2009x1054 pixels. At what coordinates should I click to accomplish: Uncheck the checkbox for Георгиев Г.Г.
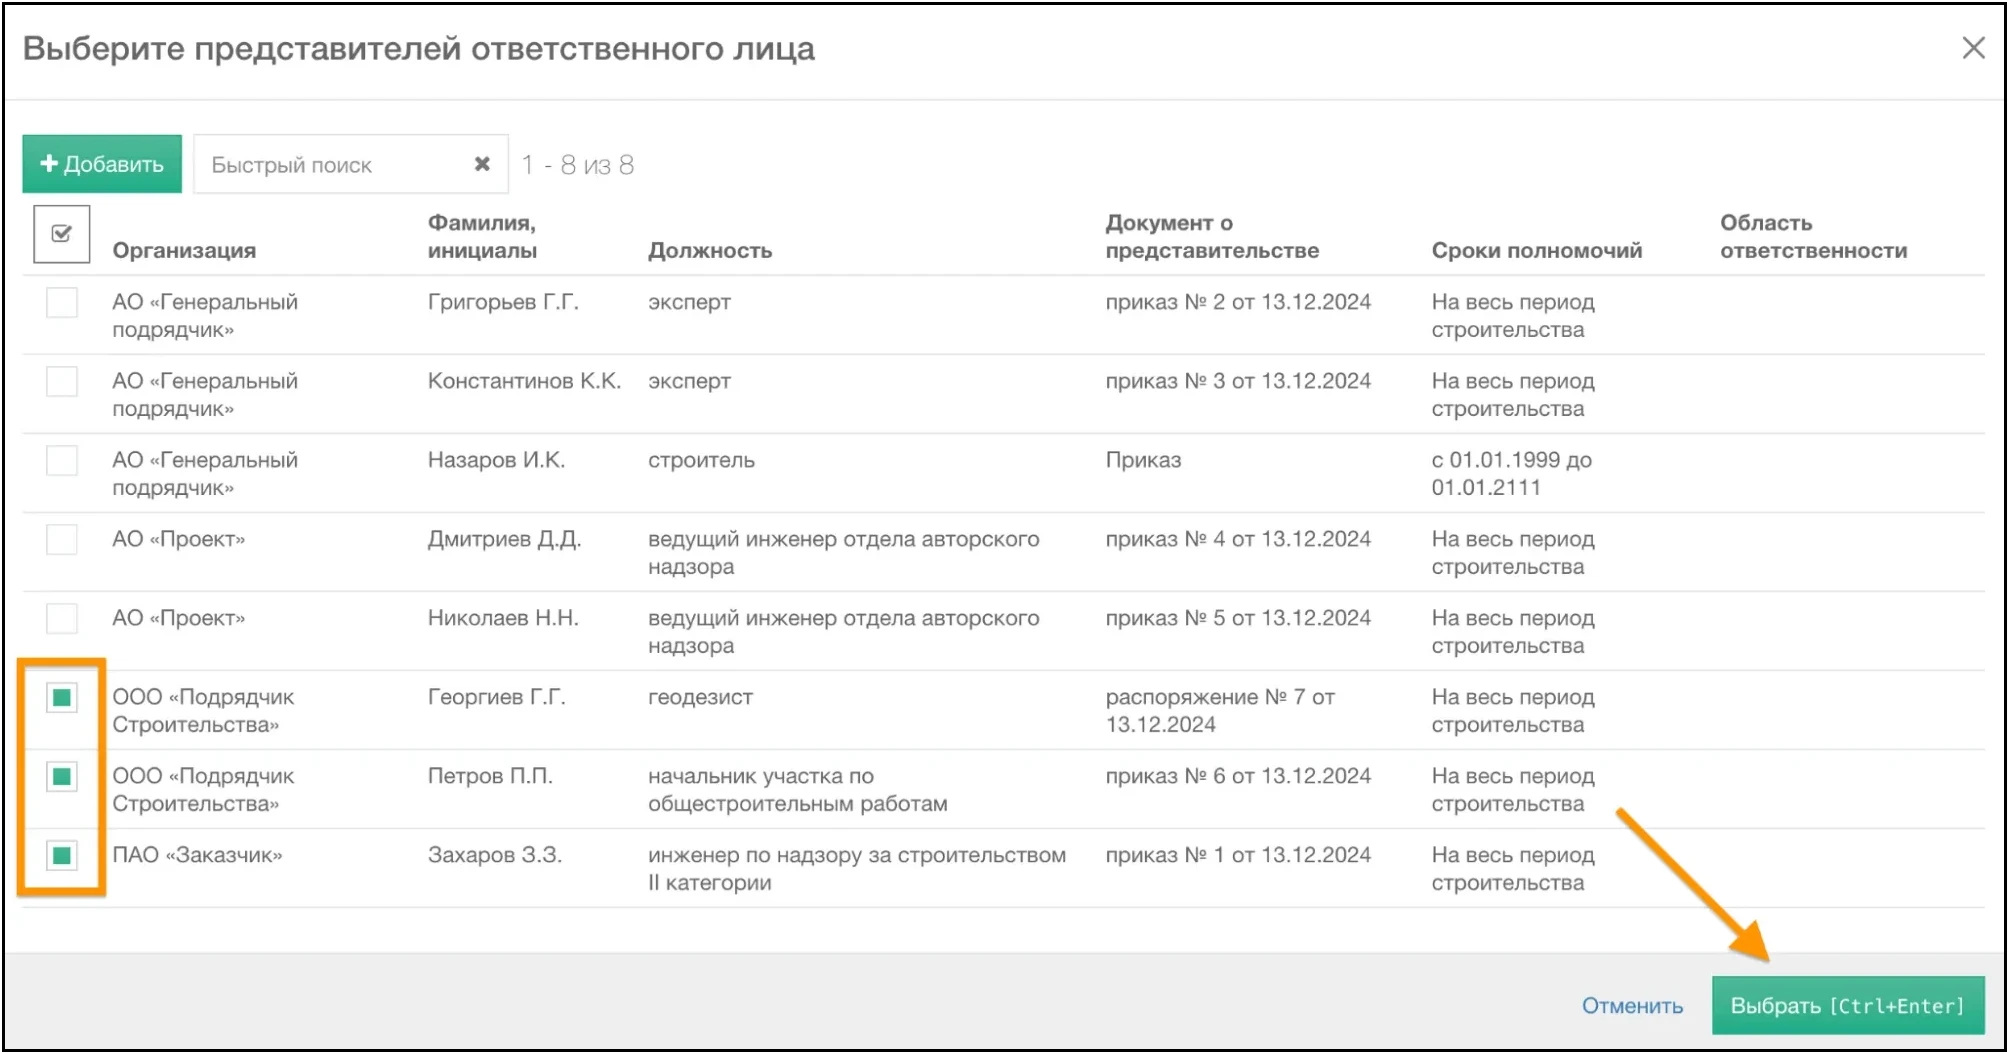[61, 697]
